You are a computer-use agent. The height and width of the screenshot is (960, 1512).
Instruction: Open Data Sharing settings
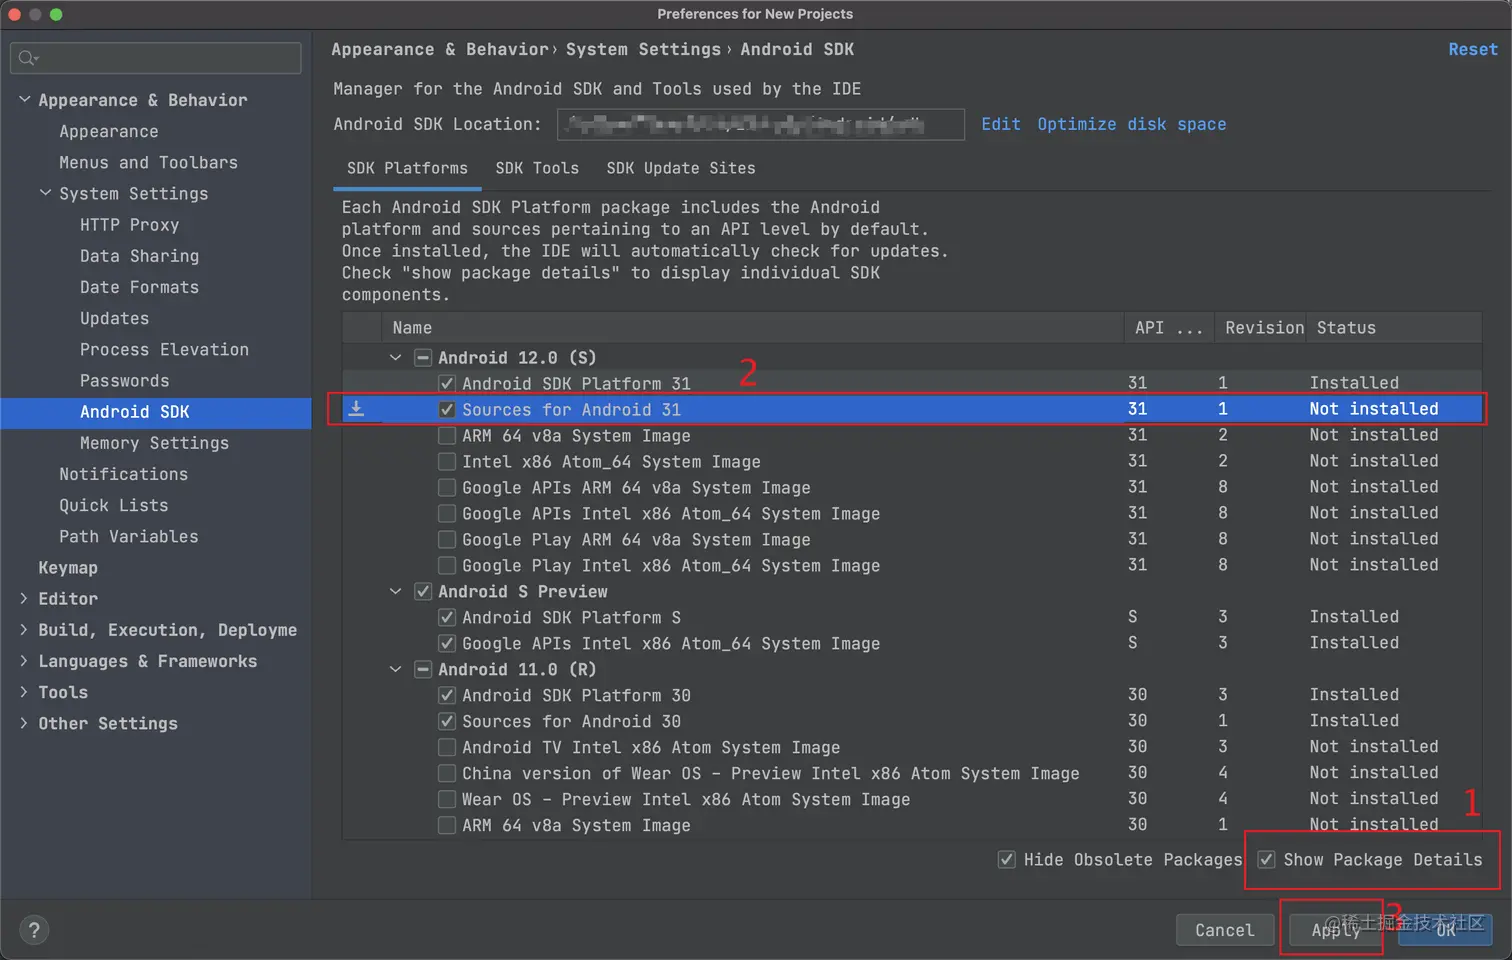tap(139, 256)
